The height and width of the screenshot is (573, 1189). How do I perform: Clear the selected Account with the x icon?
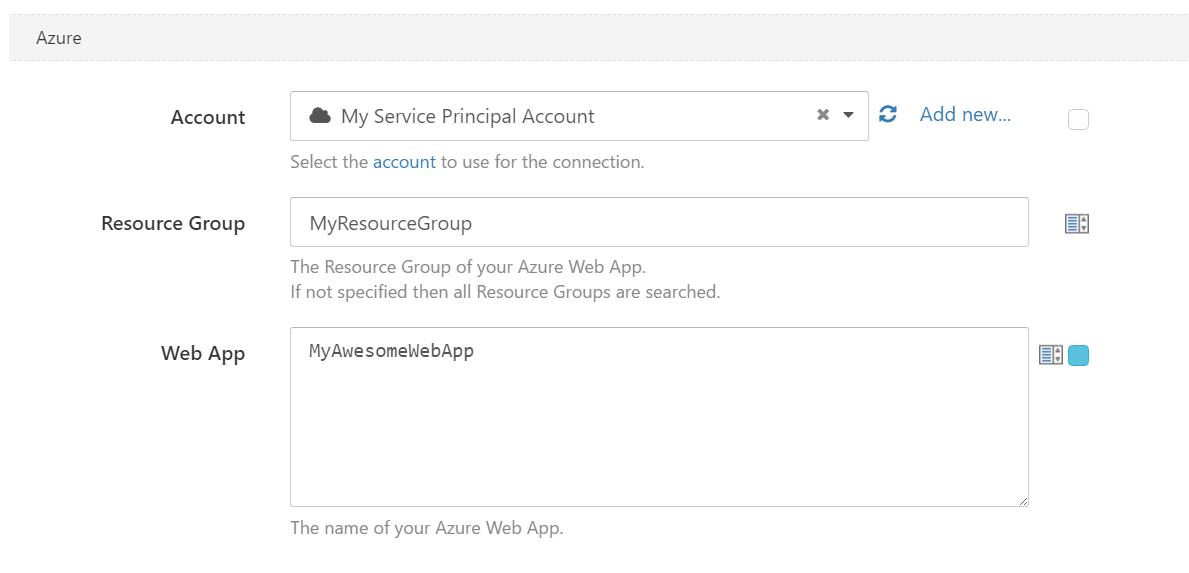click(823, 115)
